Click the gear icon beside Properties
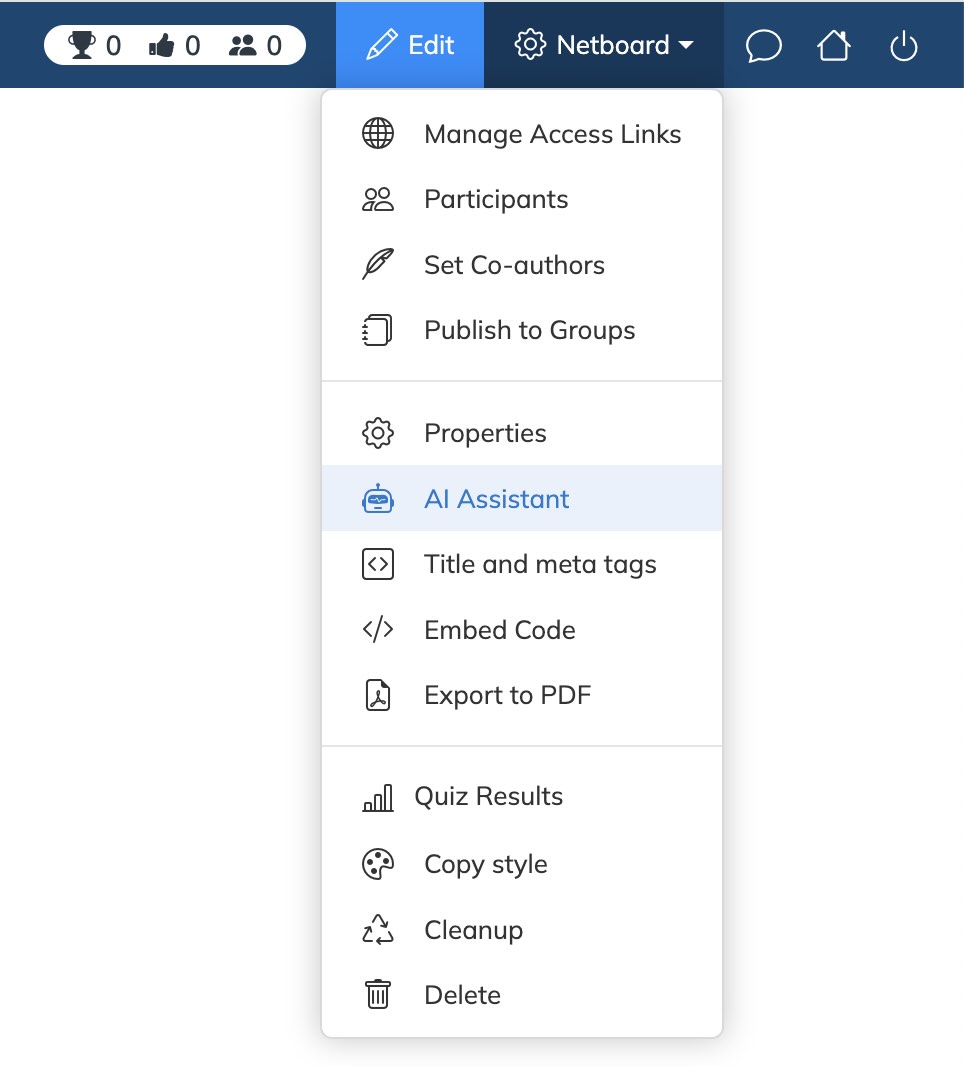Viewport: 964px width, 1066px height. (378, 433)
